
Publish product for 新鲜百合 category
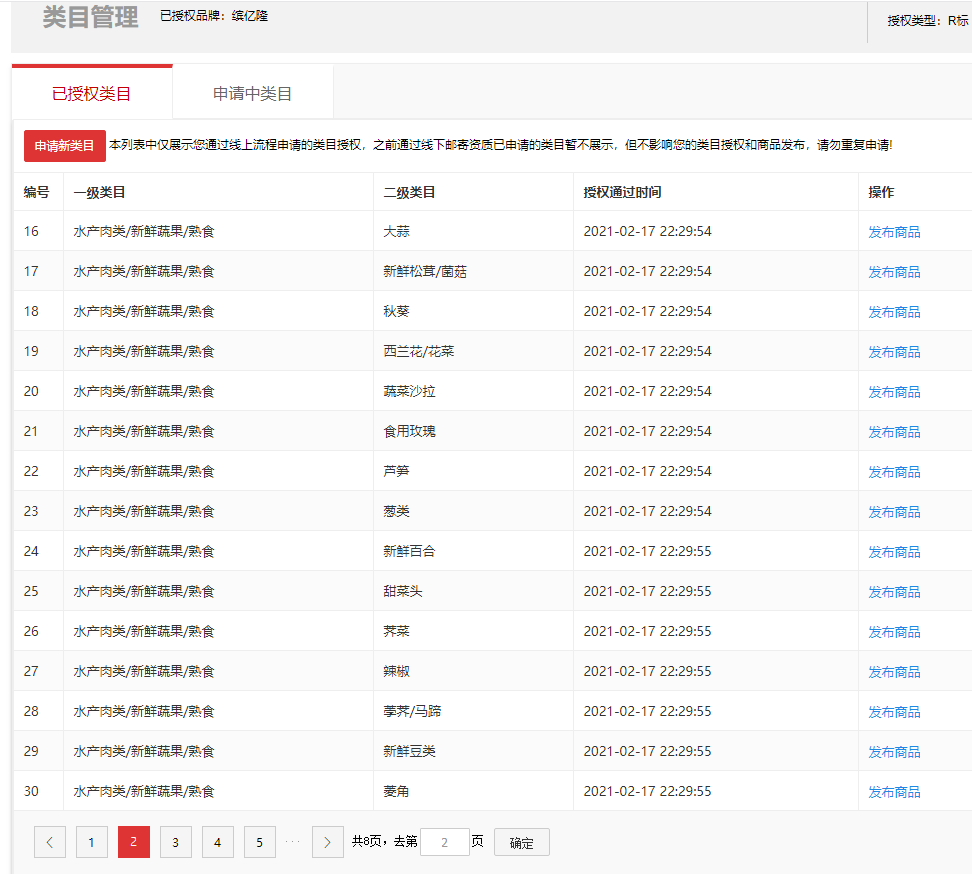tap(894, 552)
